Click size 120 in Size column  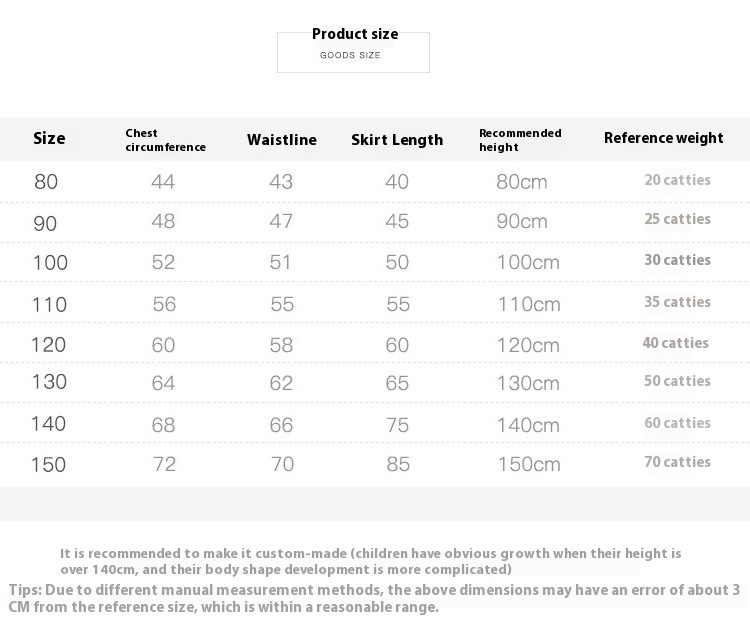[48, 345]
